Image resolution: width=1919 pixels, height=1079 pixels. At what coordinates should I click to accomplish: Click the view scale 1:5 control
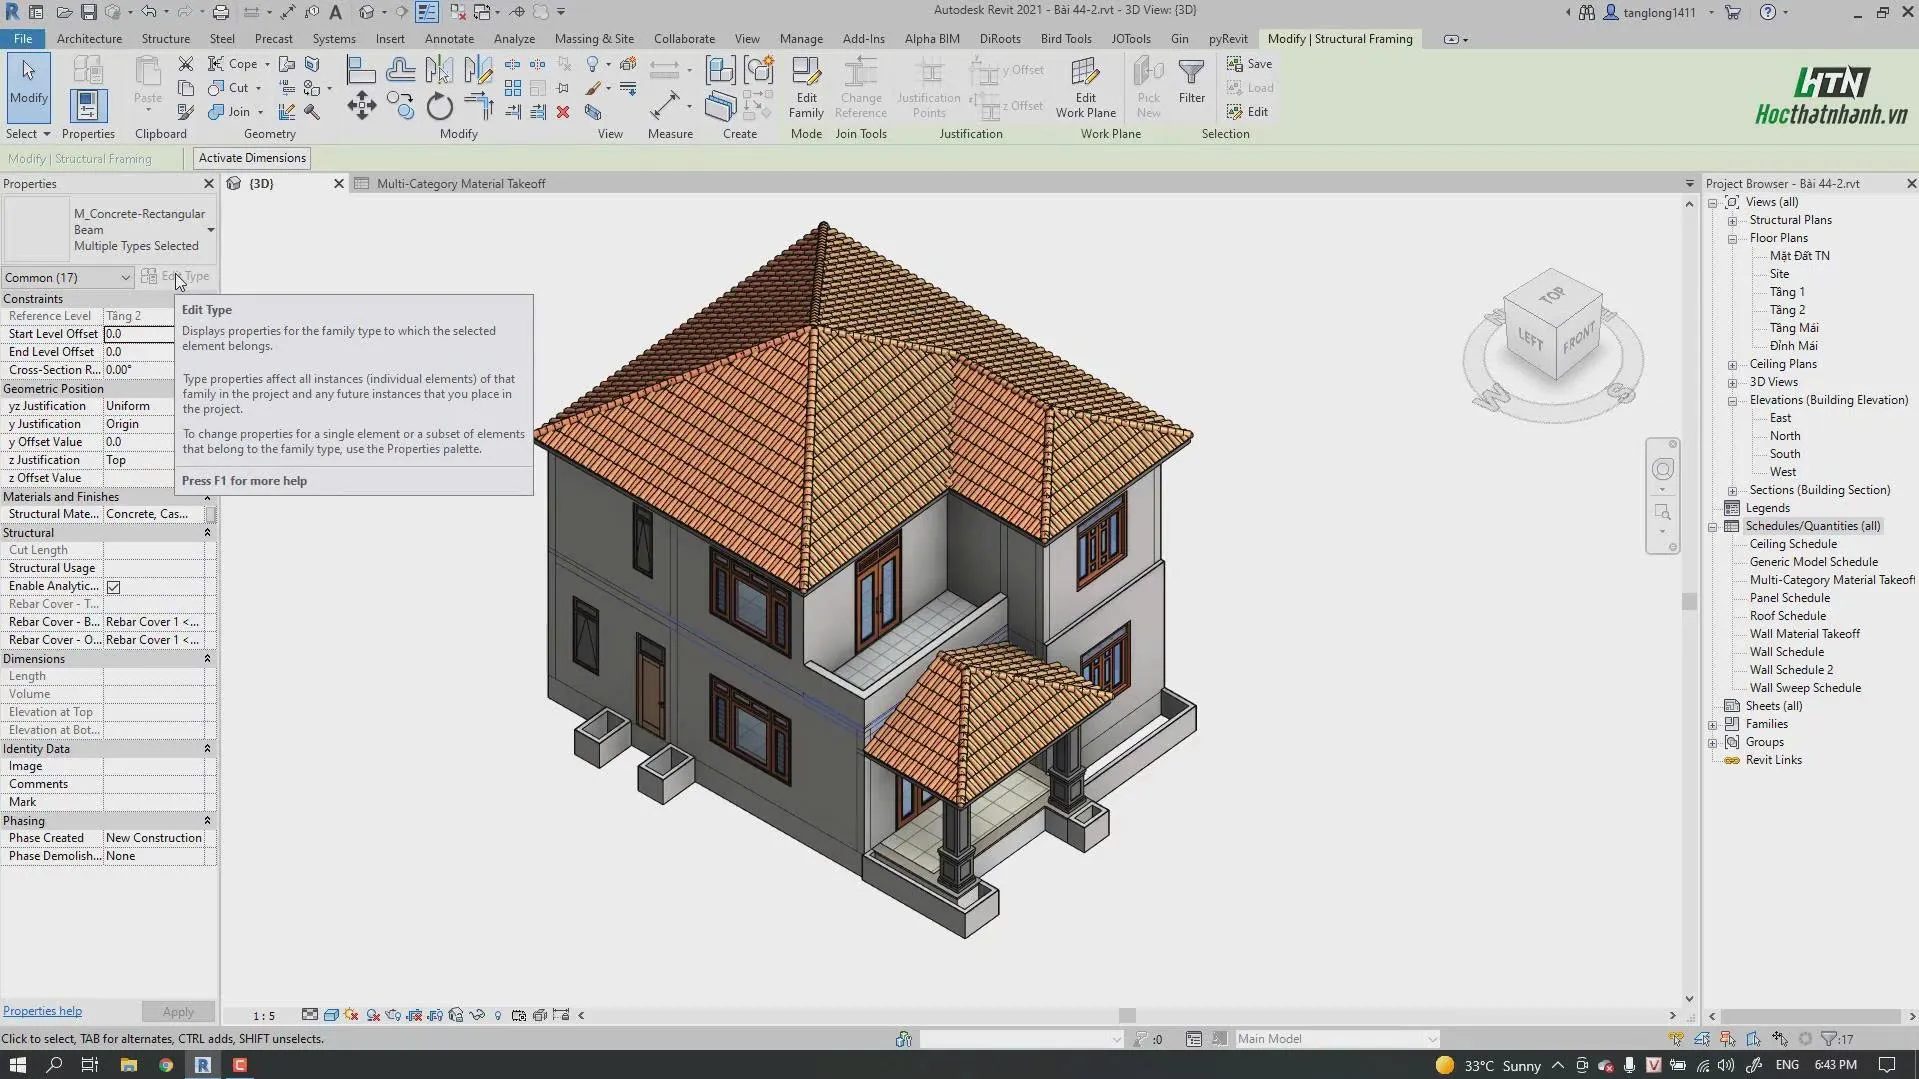point(263,1016)
